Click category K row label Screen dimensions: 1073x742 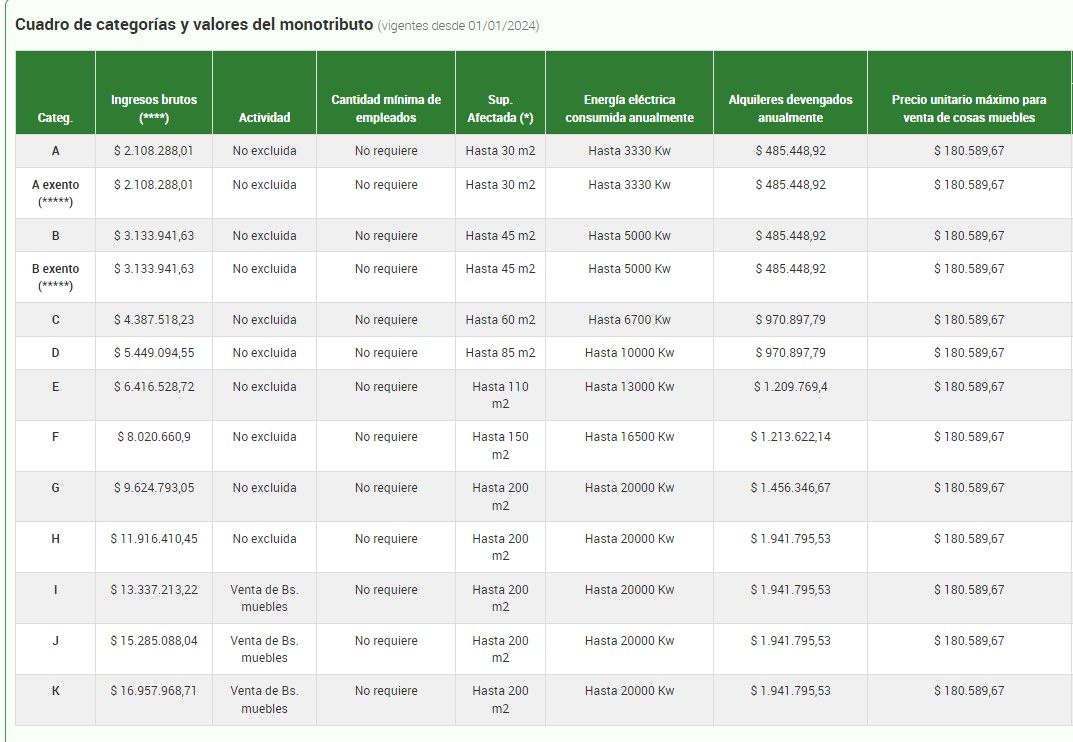pos(55,691)
